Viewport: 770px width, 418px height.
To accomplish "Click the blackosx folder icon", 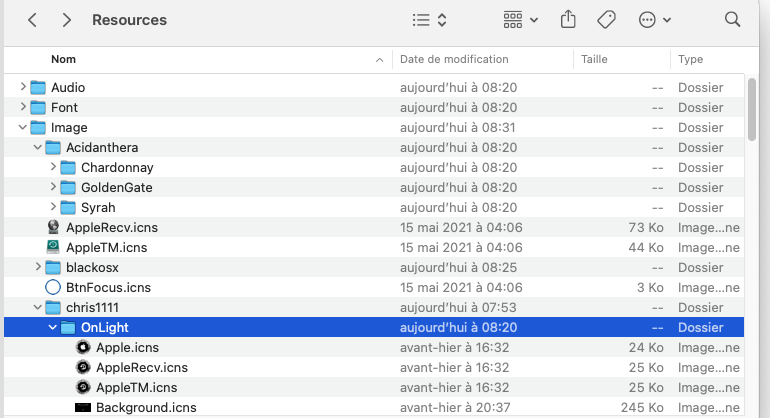I will tap(53, 268).
